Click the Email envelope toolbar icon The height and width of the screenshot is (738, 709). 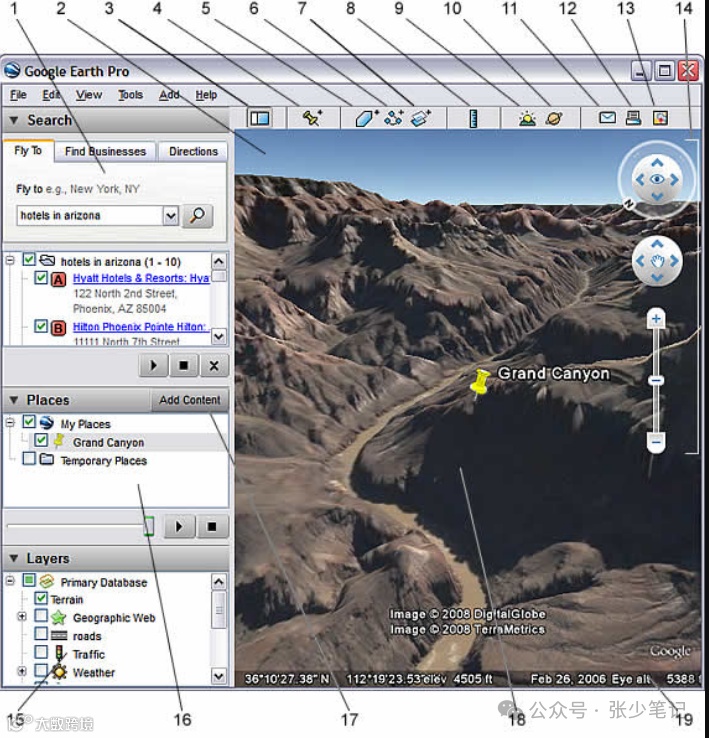click(x=607, y=118)
